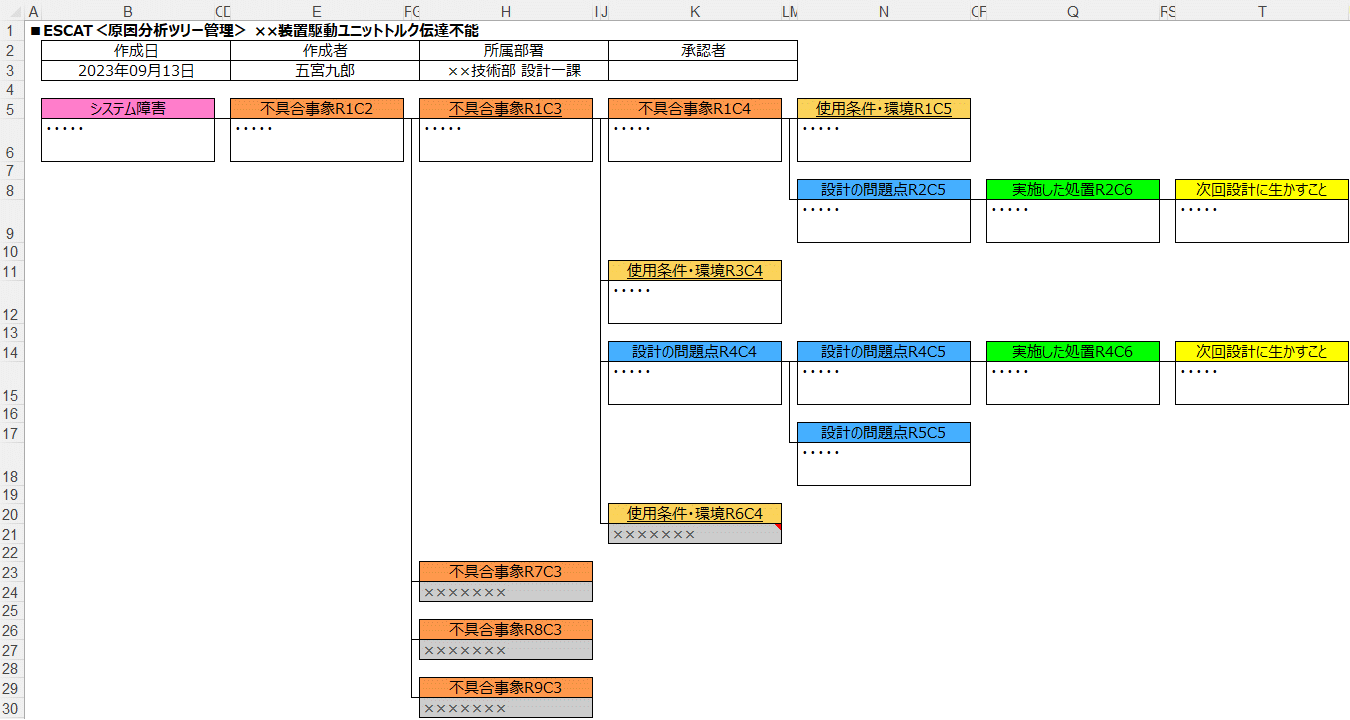The height and width of the screenshot is (720, 1350).
Task: Select the 不具合事象R7C3 orange cell
Action: click(505, 572)
